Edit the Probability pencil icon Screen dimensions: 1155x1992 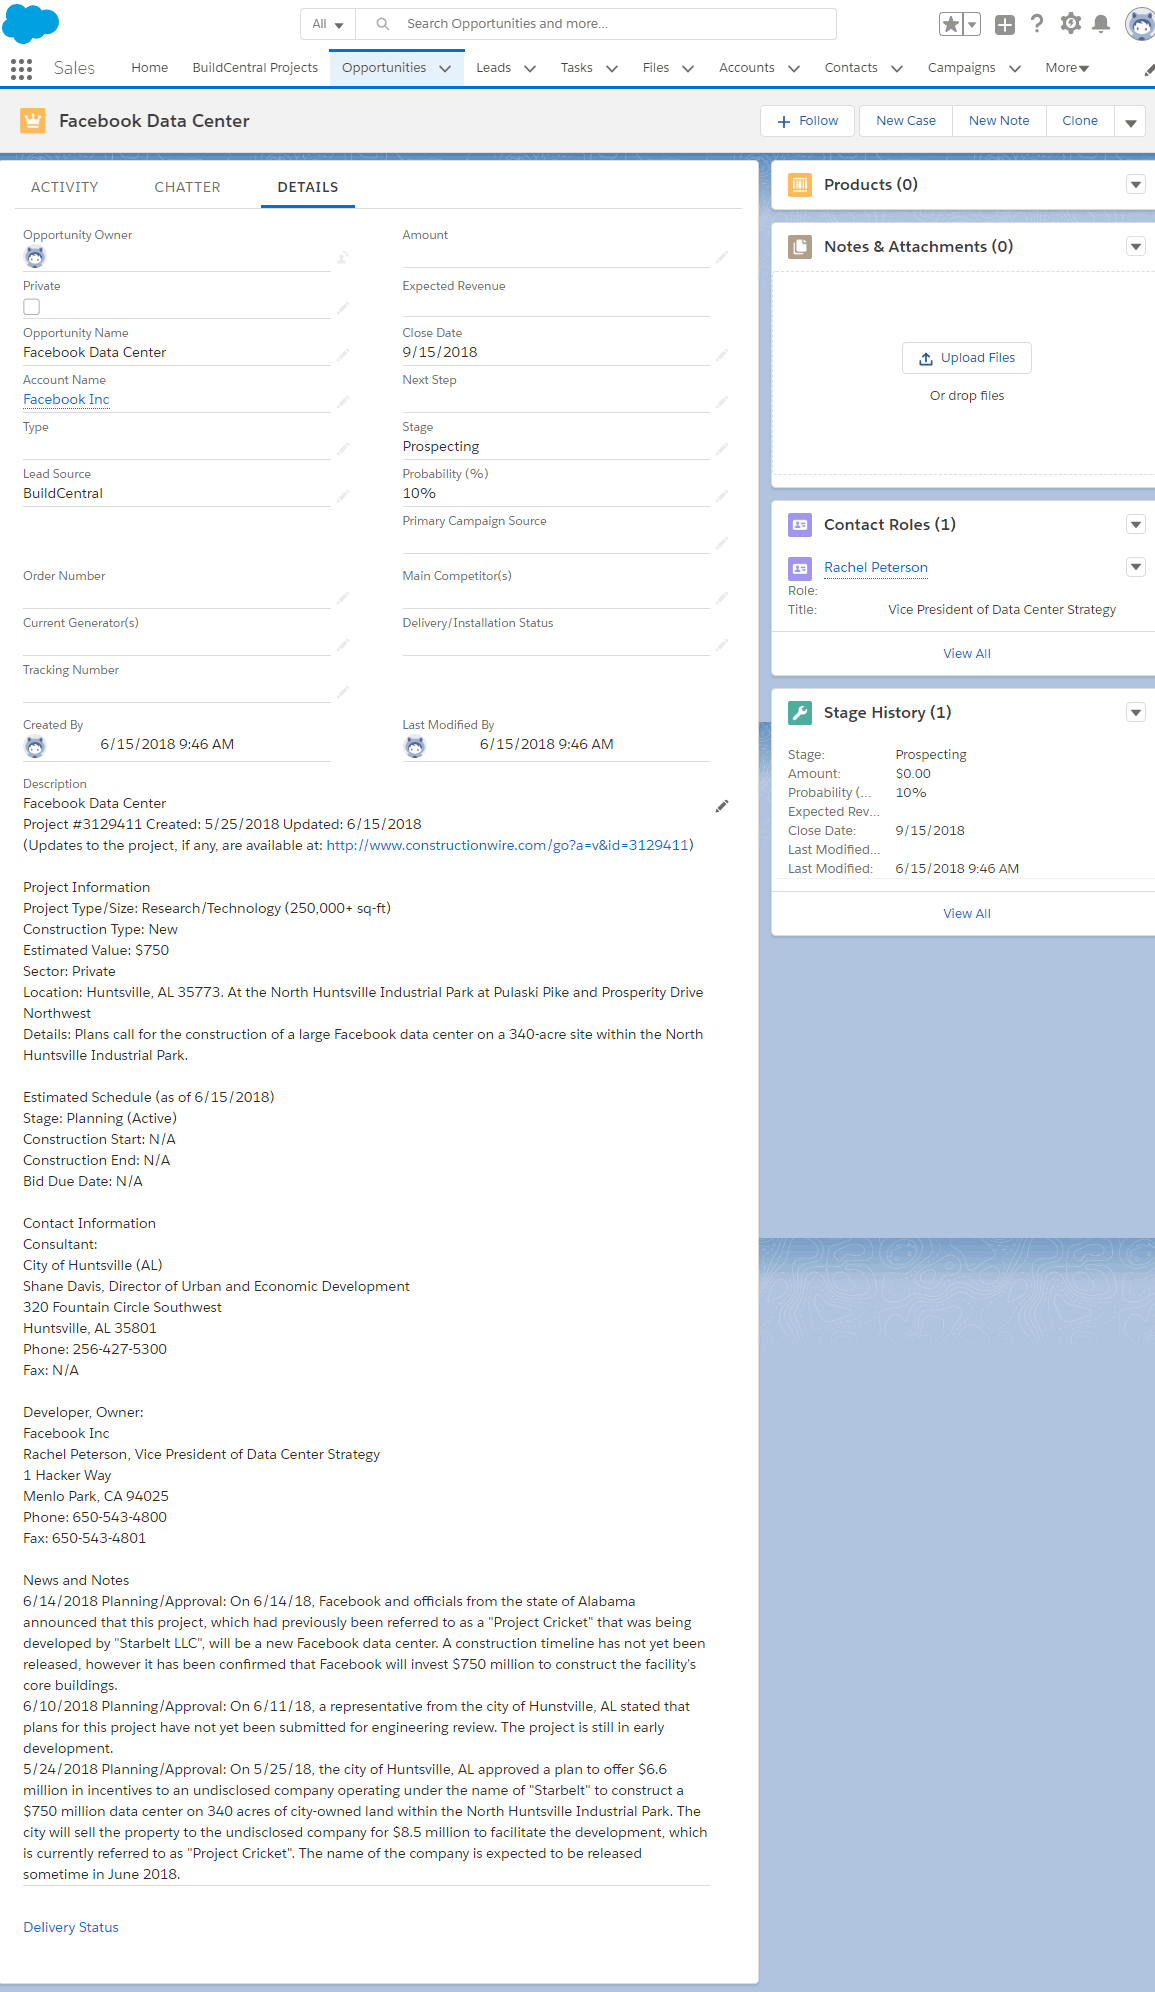tap(722, 496)
